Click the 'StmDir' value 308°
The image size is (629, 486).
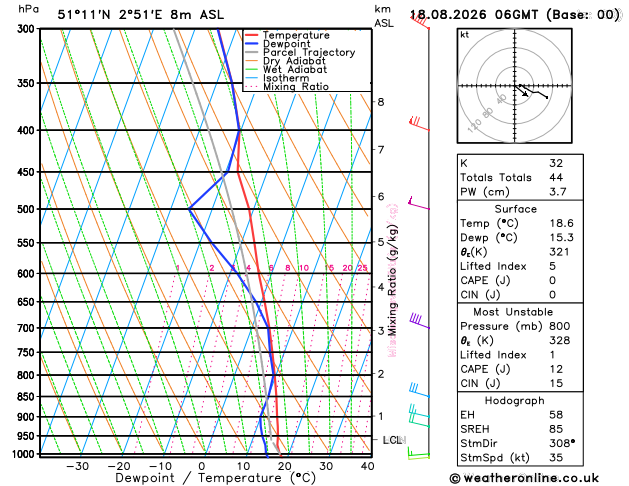pyautogui.click(x=562, y=443)
